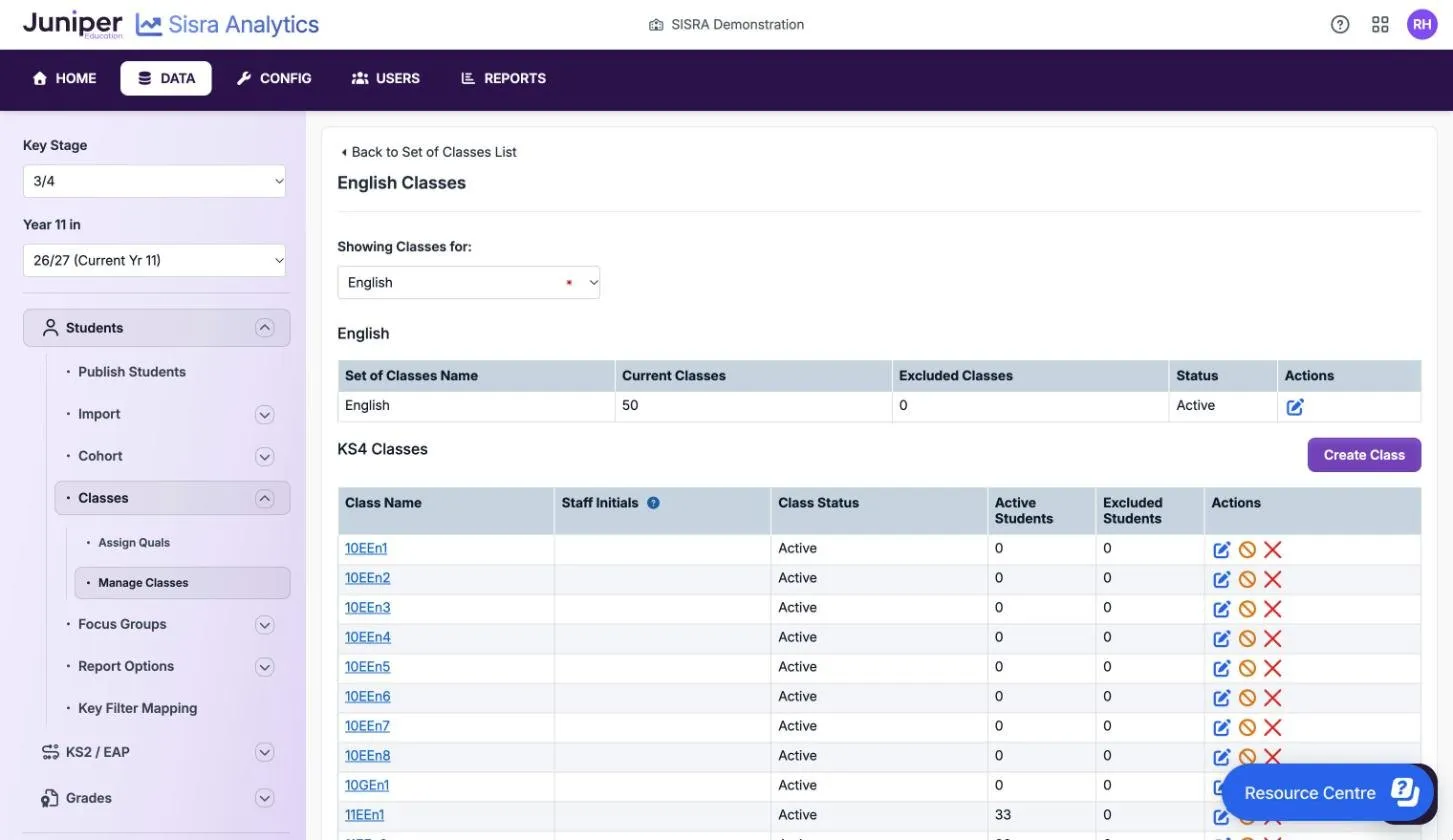This screenshot has height=840, width=1453.
Task: Open the apps grid icon
Action: point(1380,25)
